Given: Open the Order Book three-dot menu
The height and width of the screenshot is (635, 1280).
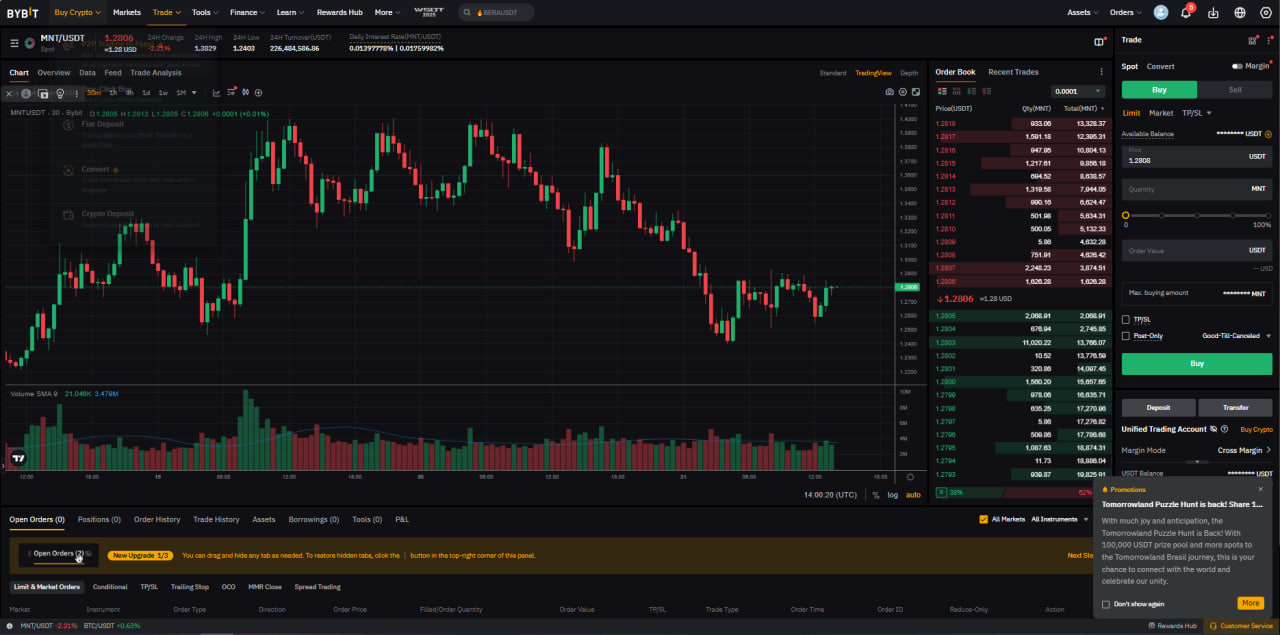Looking at the screenshot, I should pos(1102,72).
